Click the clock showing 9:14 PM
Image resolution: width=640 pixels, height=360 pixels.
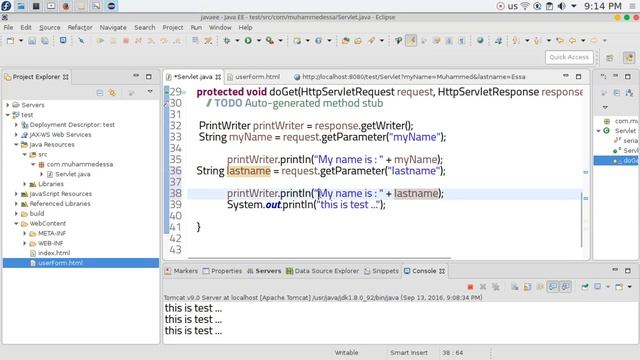coord(602,6)
